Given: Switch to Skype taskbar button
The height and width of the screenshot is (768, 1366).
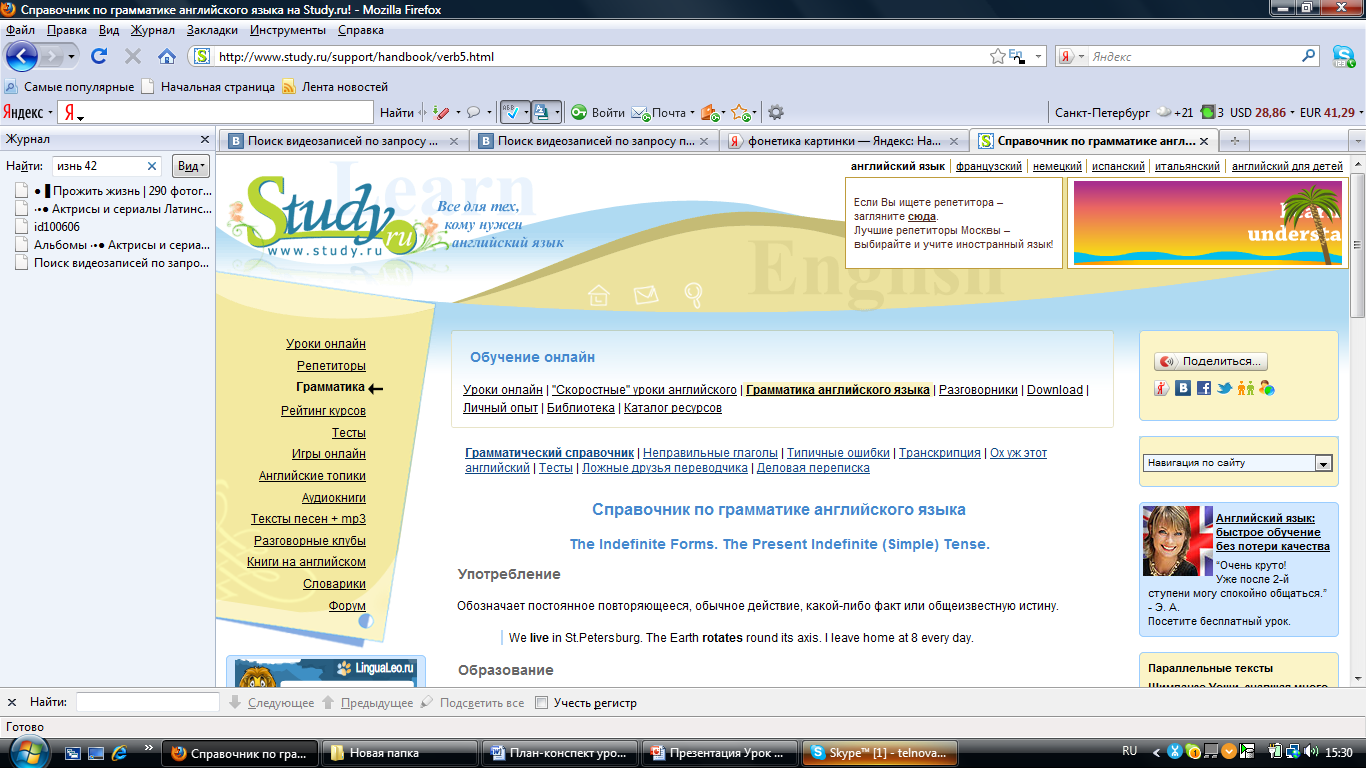Looking at the screenshot, I should tap(880, 753).
